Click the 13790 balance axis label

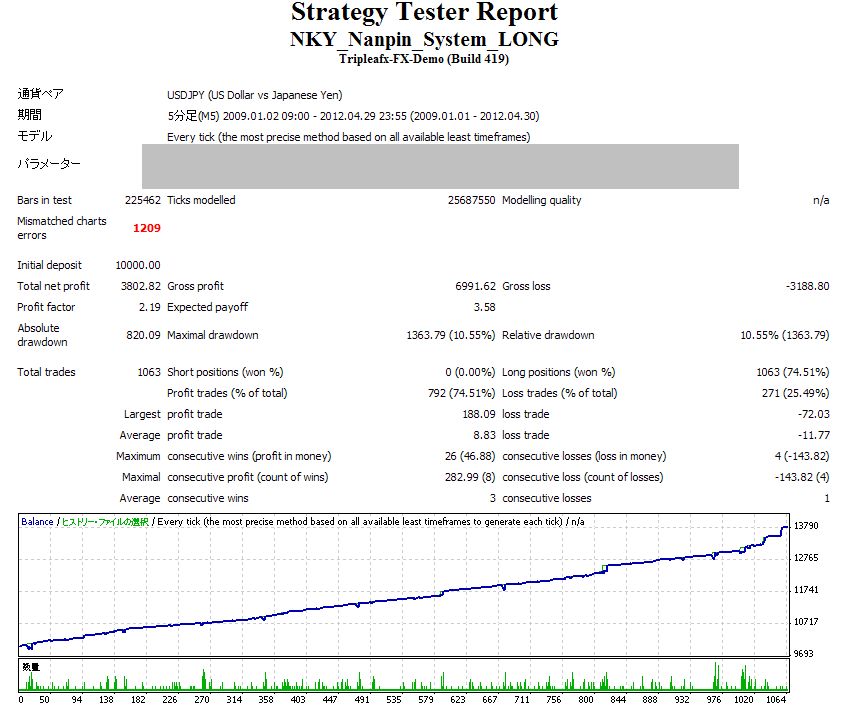coord(806,526)
